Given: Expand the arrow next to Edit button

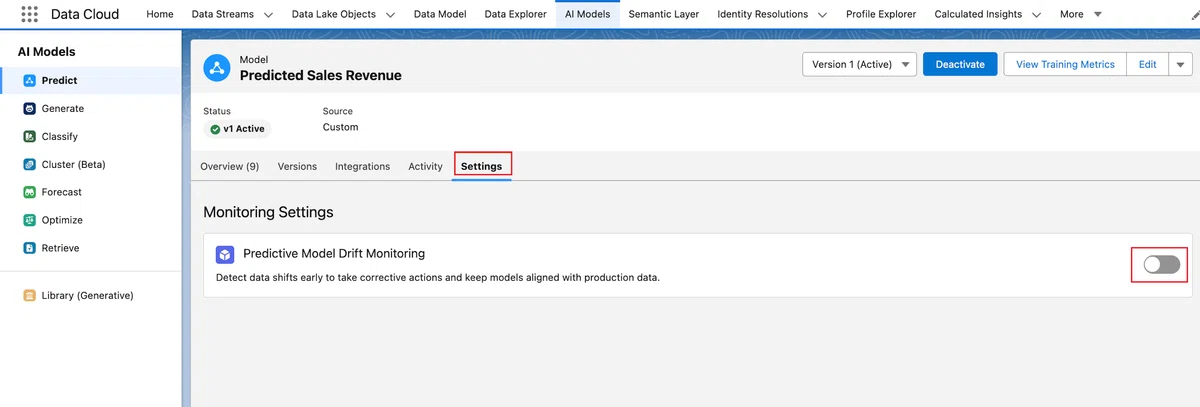Looking at the screenshot, I should (1181, 64).
